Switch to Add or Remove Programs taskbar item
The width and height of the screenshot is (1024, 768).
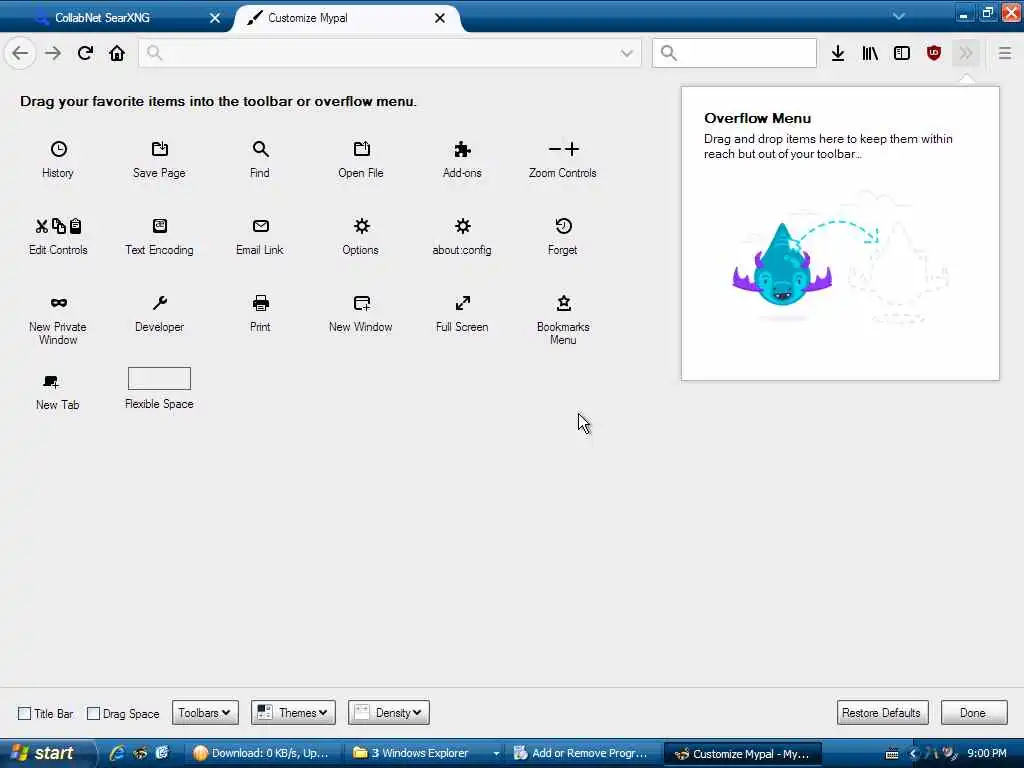(x=582, y=754)
